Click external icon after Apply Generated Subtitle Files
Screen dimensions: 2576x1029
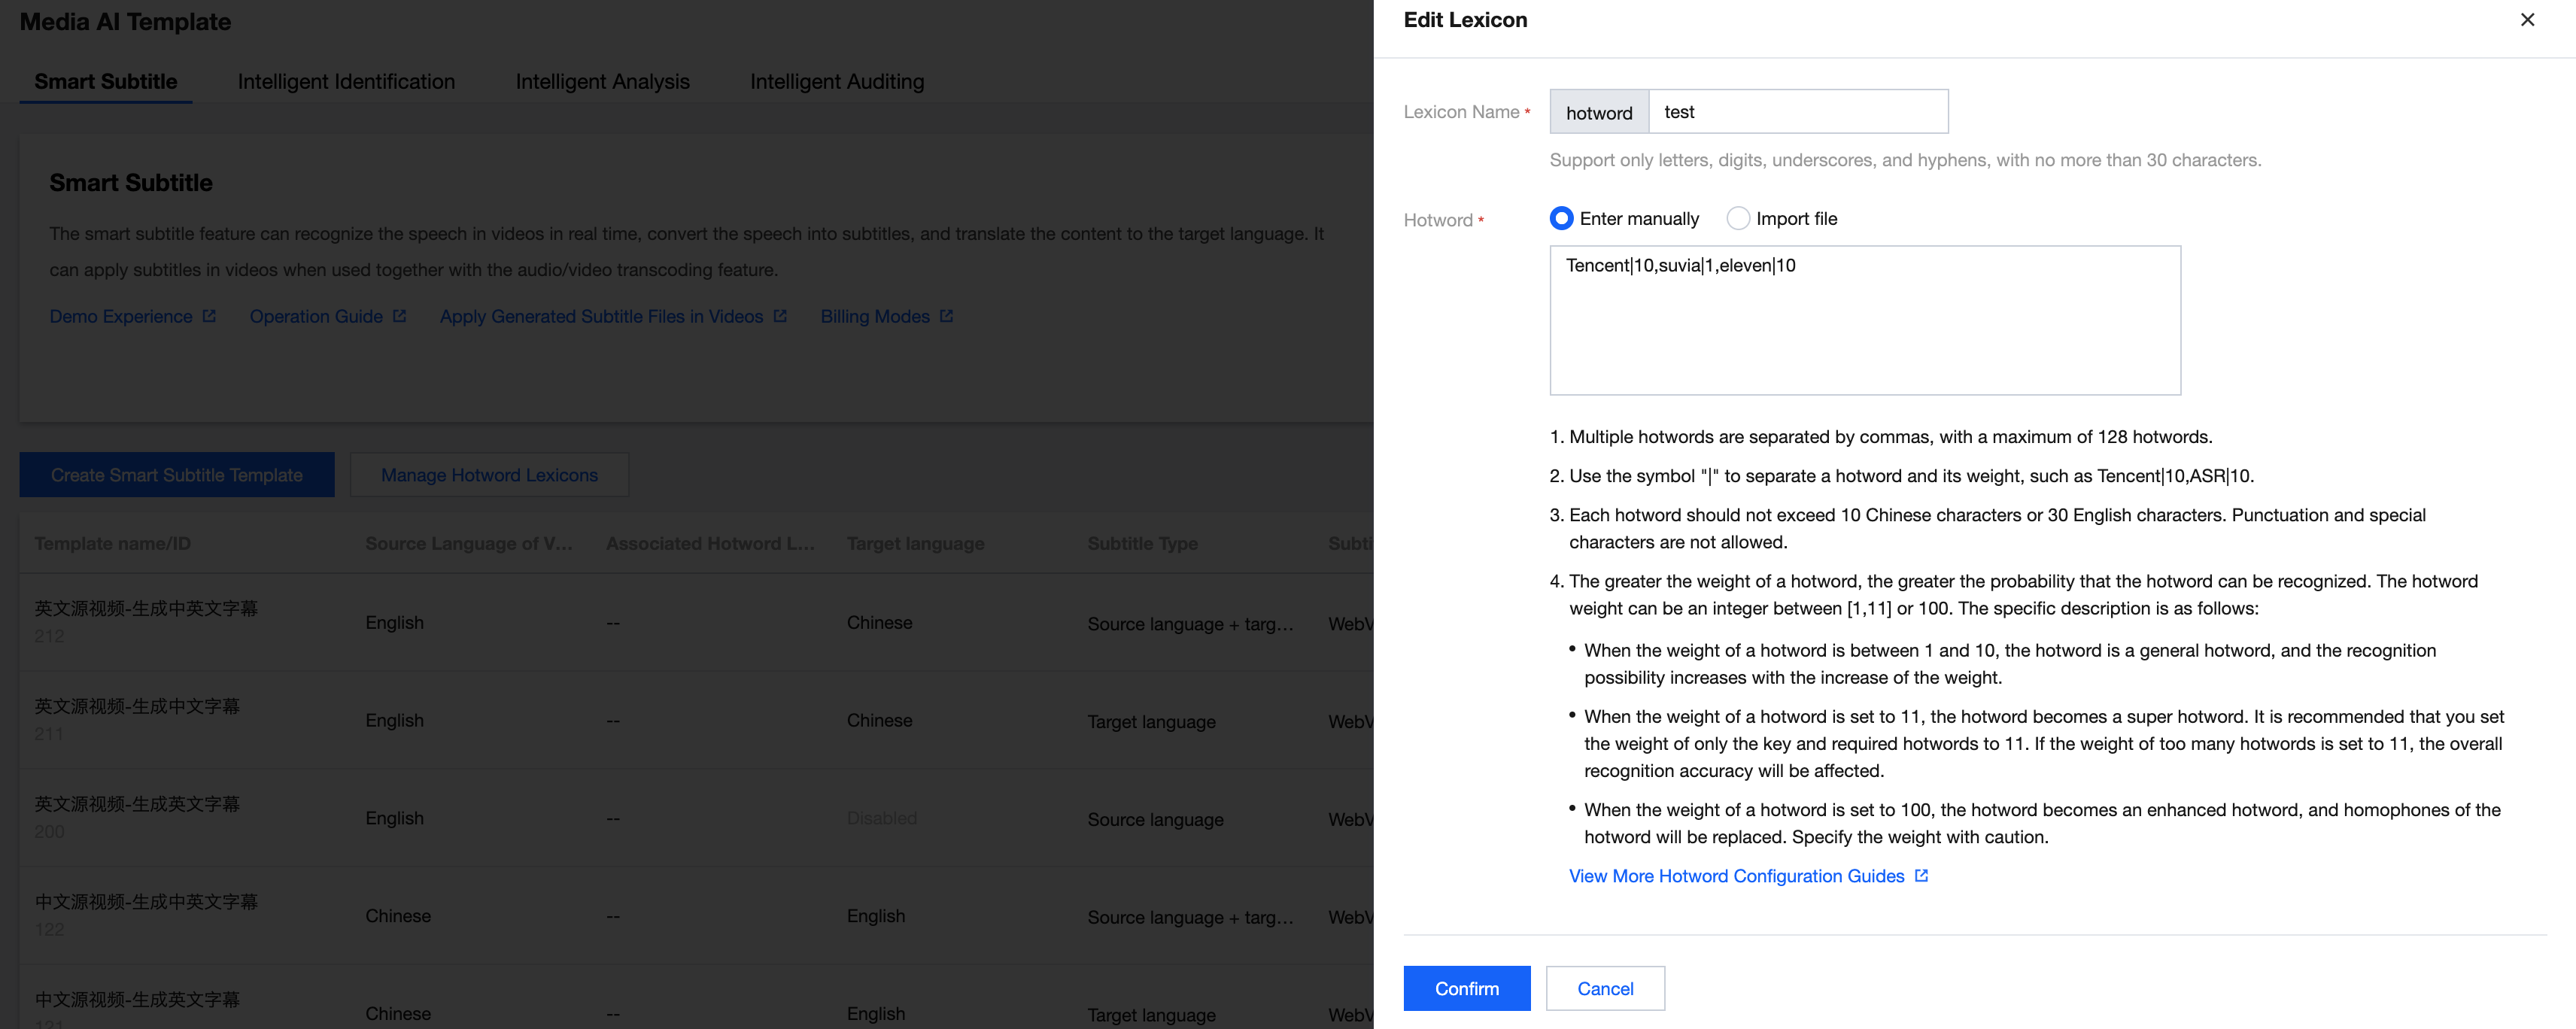coord(780,316)
